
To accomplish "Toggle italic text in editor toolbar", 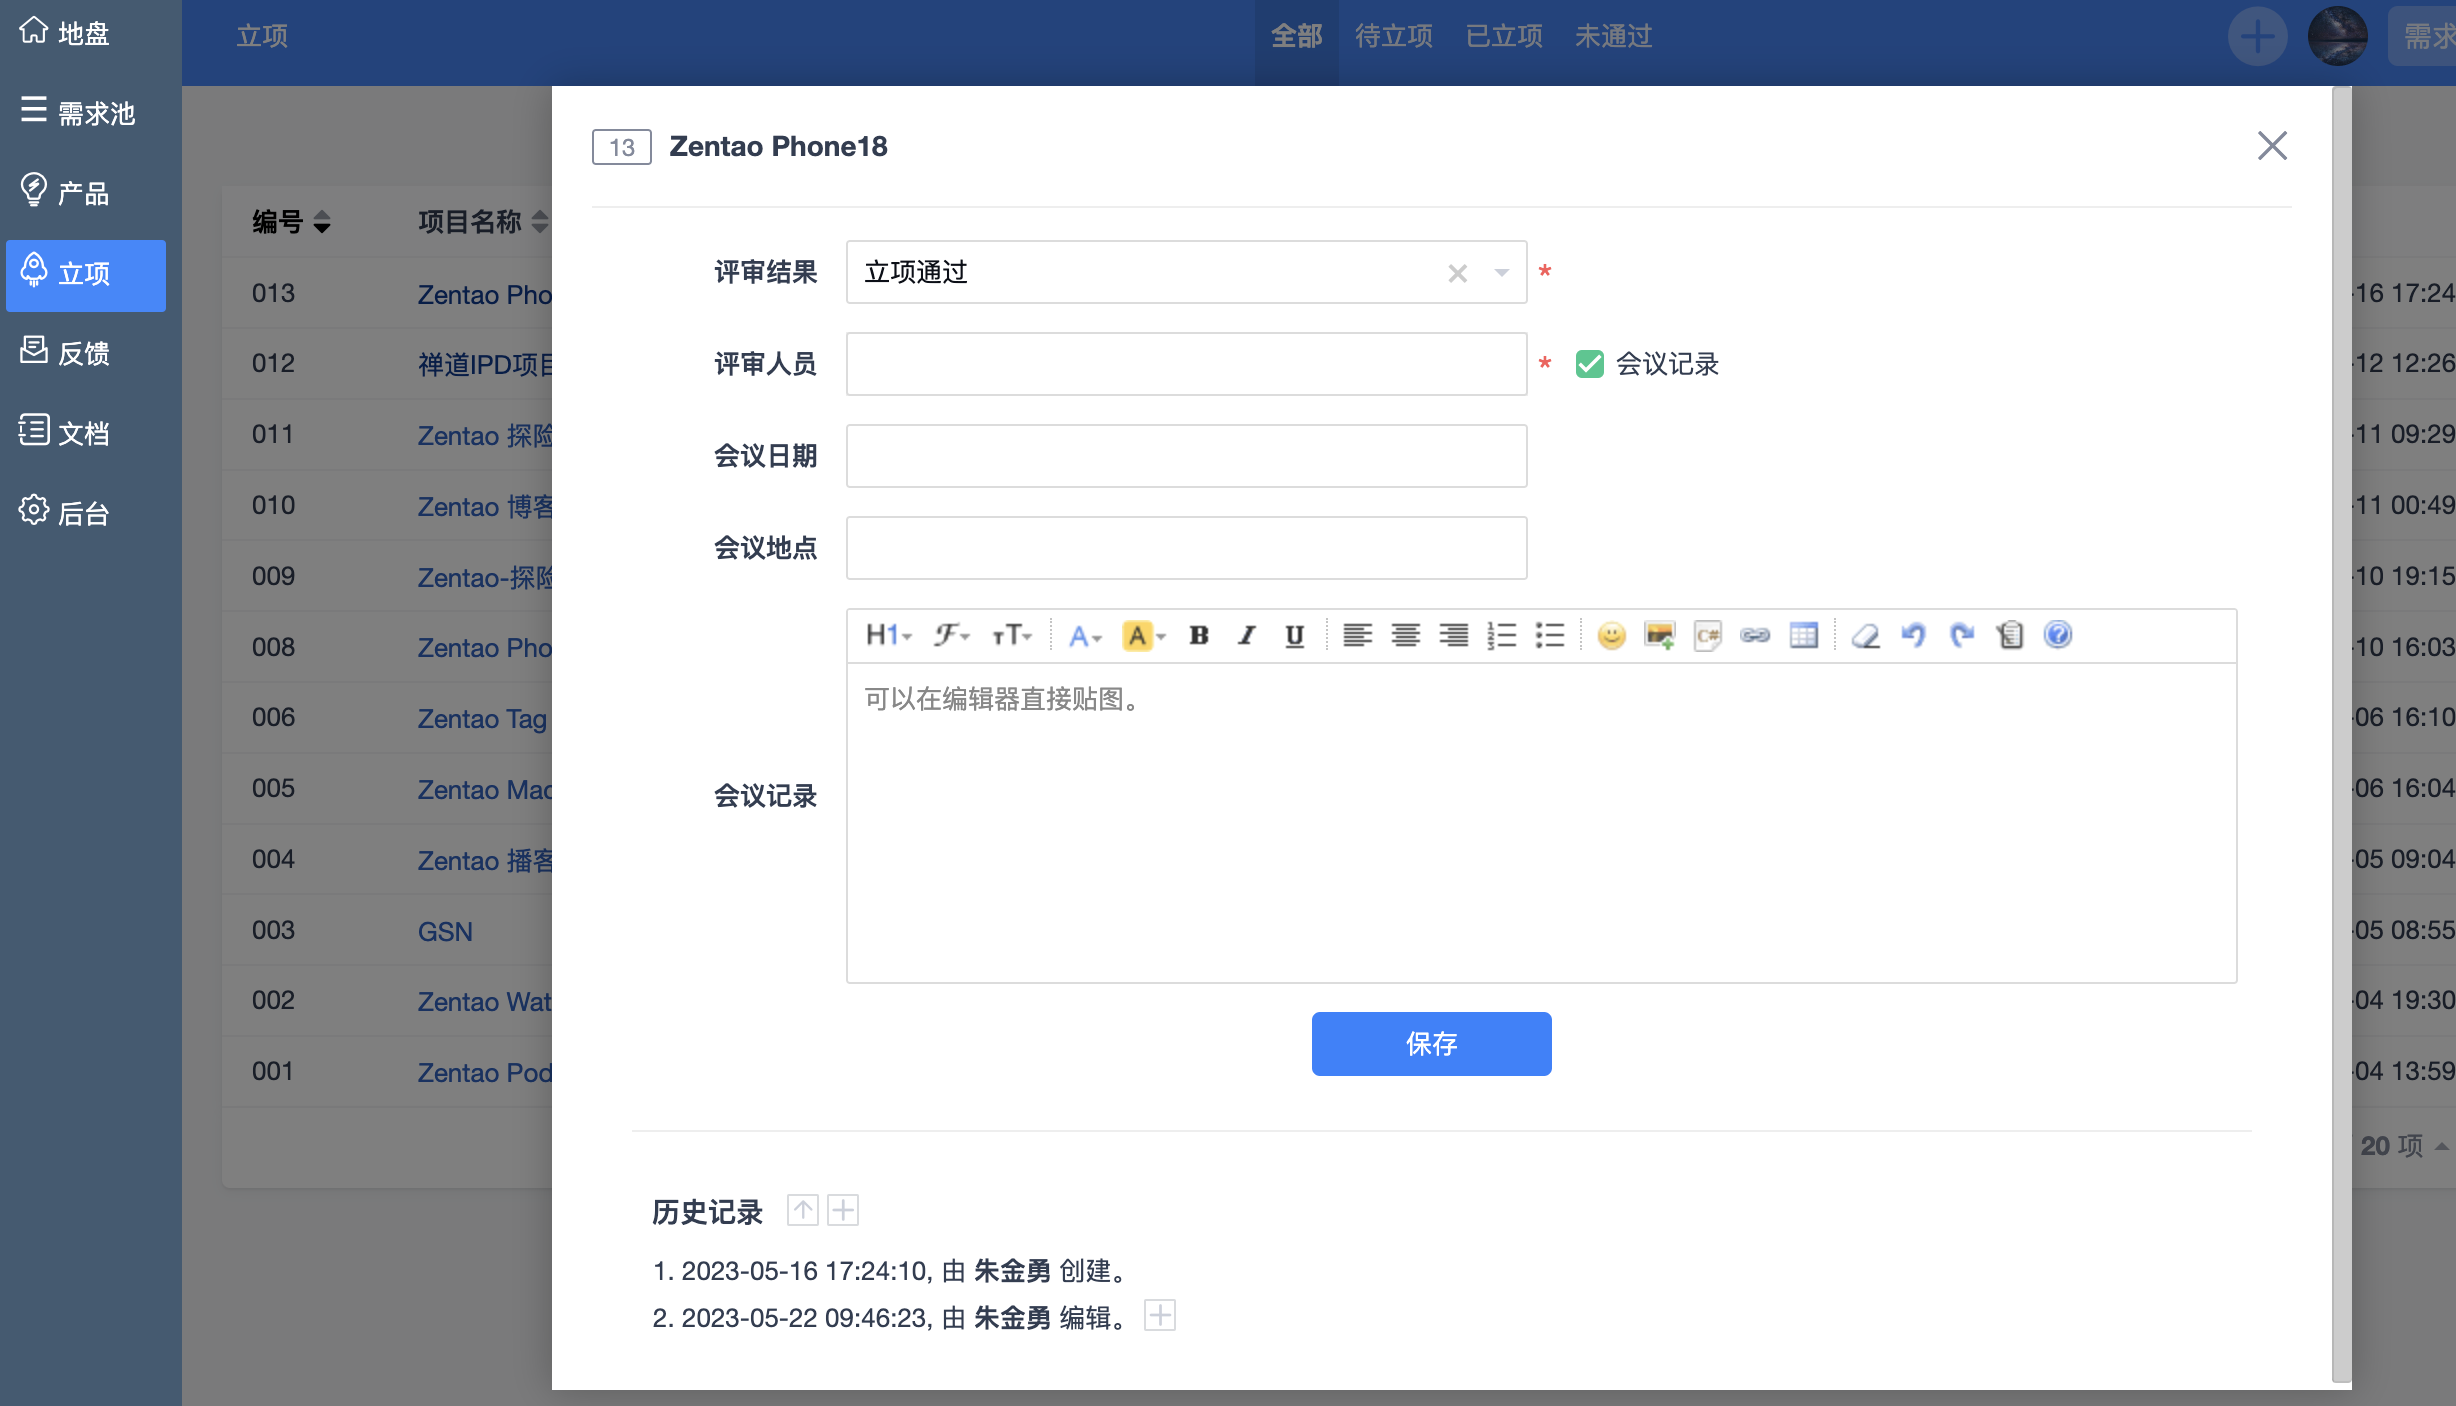I will (1246, 635).
